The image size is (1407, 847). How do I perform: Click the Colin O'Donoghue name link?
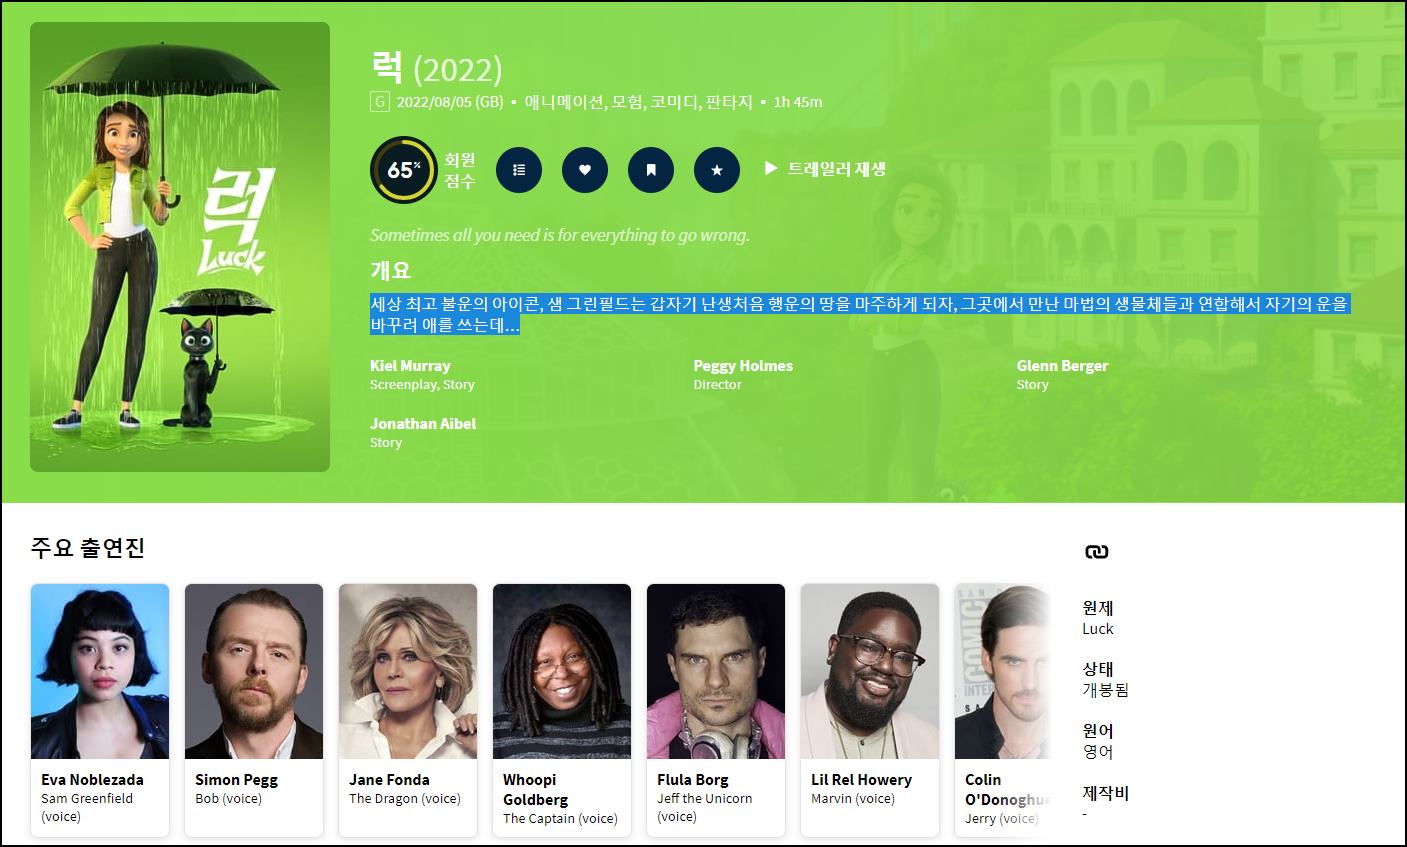[x=1007, y=789]
